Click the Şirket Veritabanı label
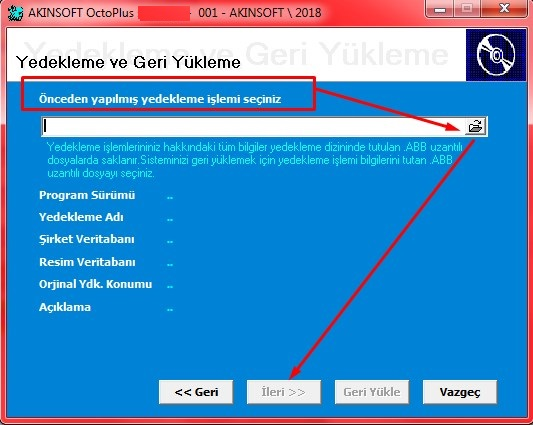 87,239
